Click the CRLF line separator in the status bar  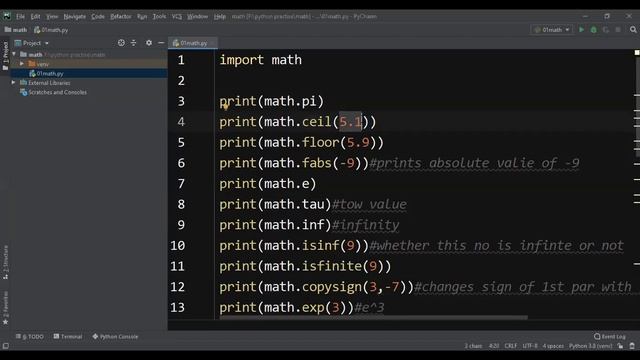(x=511, y=346)
